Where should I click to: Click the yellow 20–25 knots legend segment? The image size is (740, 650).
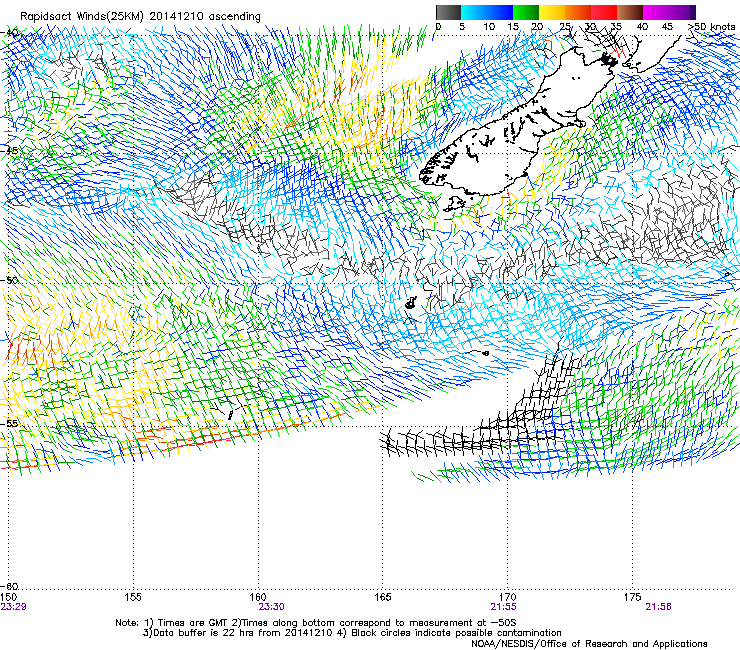click(552, 12)
